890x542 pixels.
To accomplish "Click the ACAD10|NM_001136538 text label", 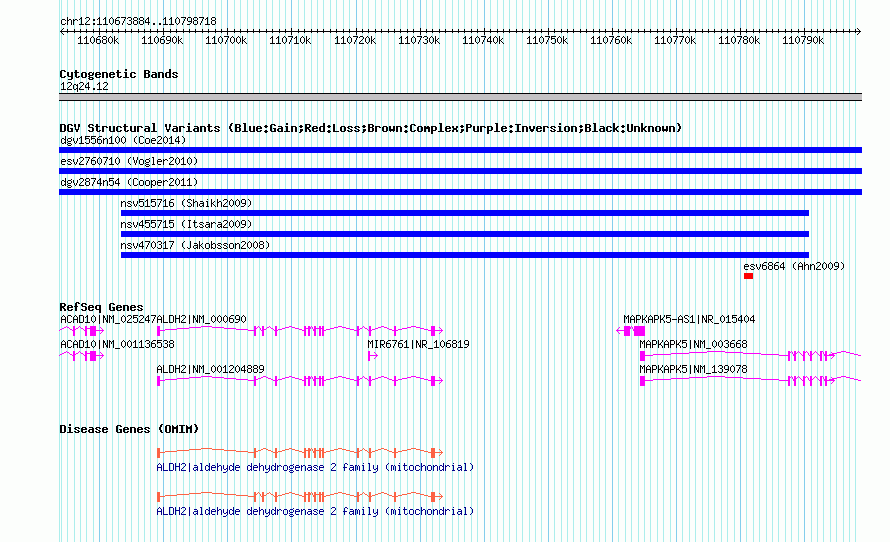I will (117, 344).
